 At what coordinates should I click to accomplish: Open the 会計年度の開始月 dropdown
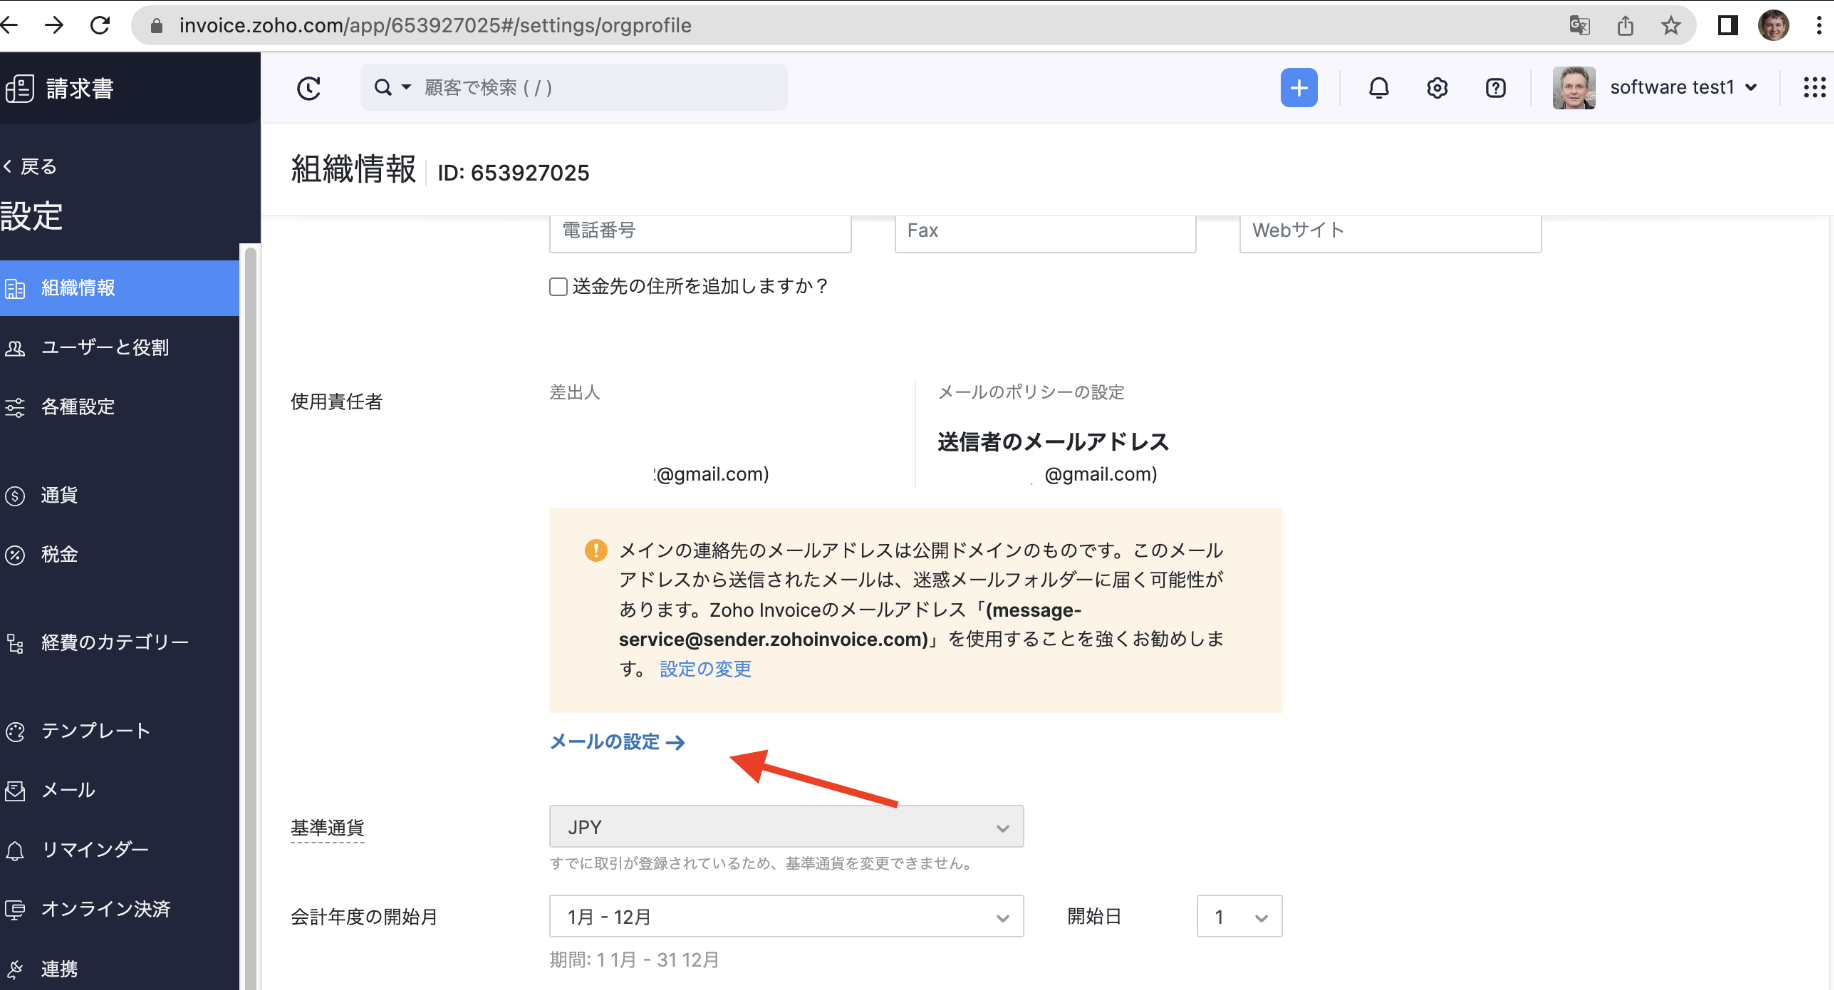(x=786, y=917)
